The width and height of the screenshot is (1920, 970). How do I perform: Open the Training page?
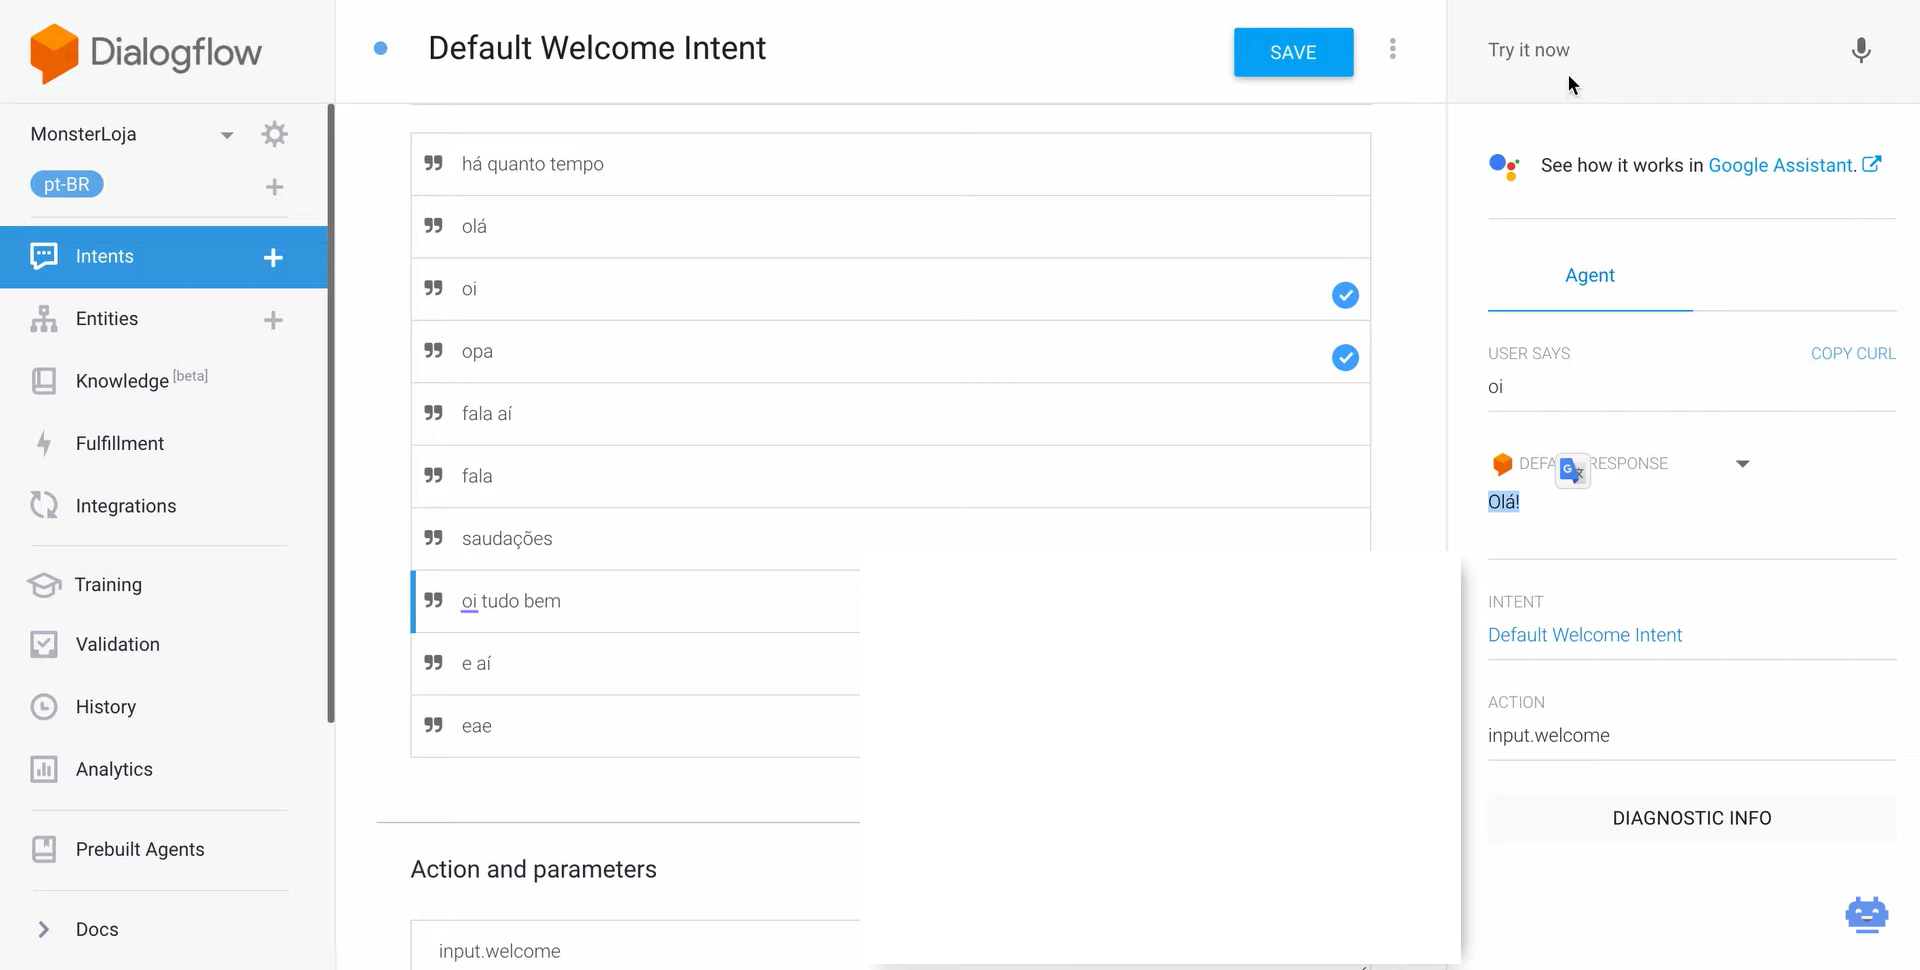[x=108, y=585]
